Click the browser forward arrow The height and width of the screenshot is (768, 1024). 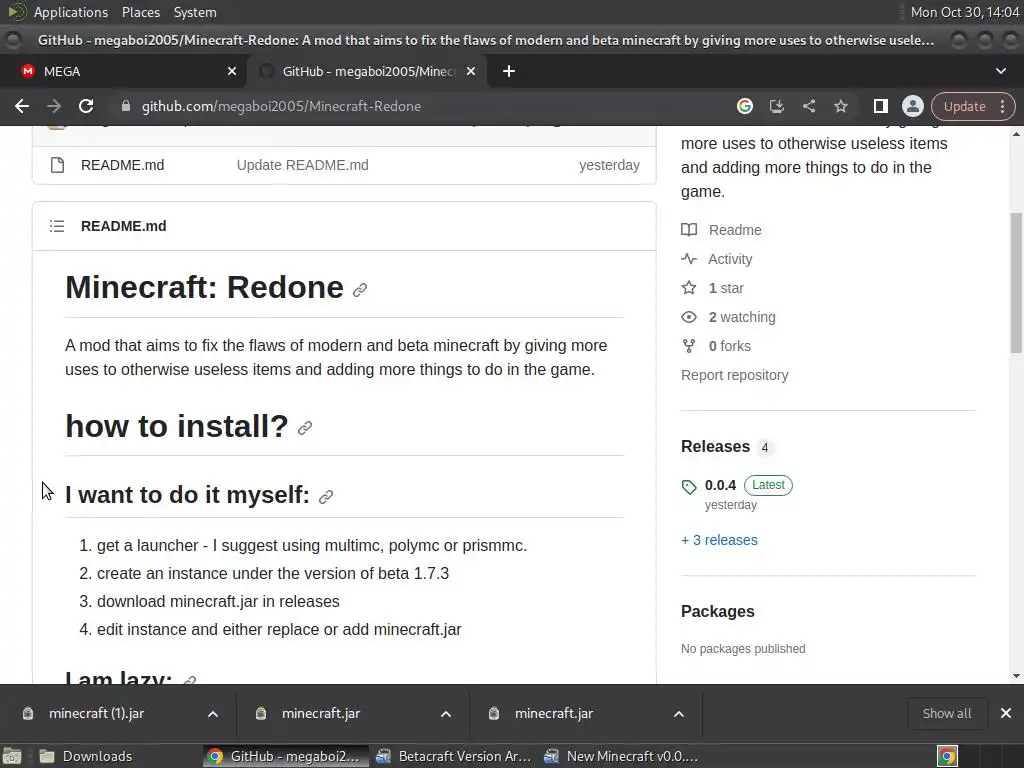[54, 106]
